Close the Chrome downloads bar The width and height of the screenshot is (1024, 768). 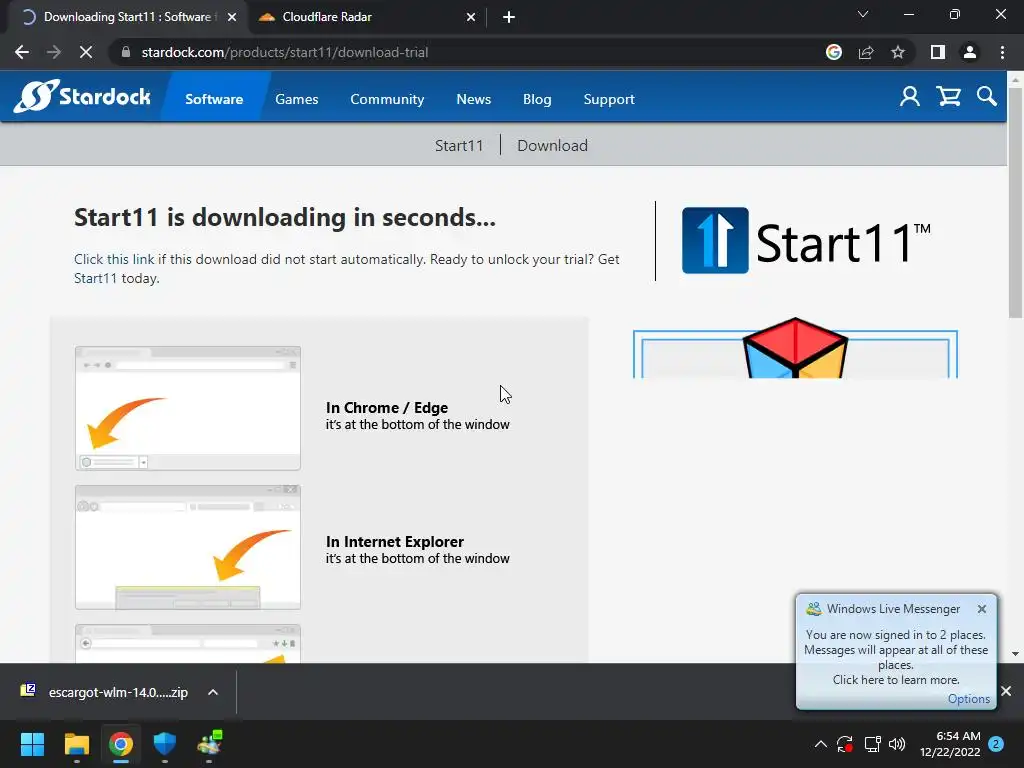pos(1006,691)
